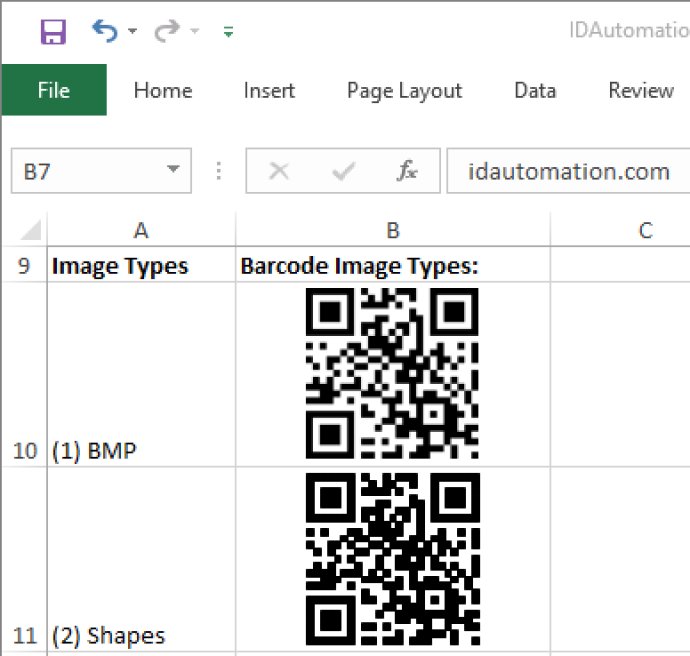The image size is (690, 656).
Task: Select row 10 header
Action: coord(24,374)
